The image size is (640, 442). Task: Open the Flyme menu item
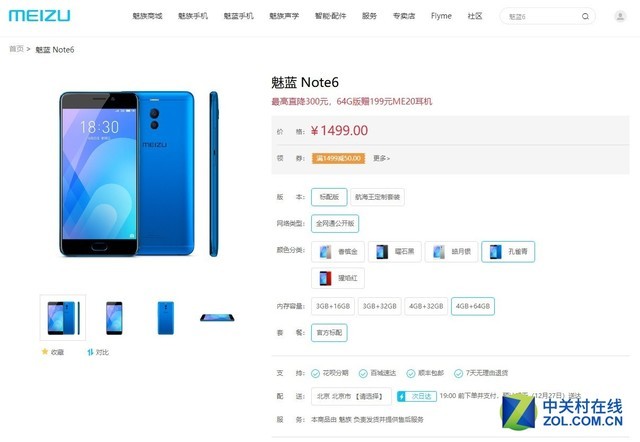point(441,16)
